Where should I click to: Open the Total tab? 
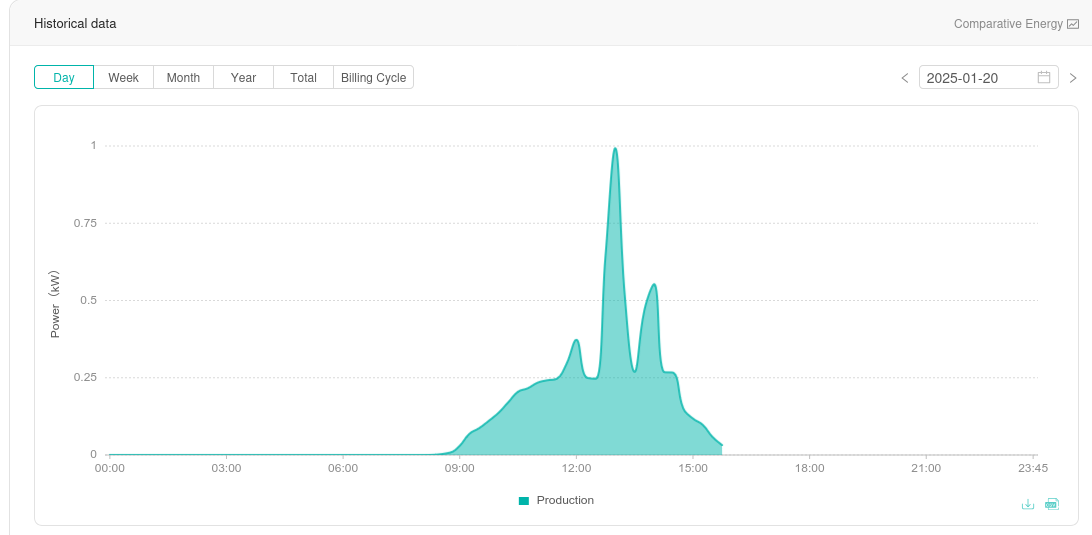(303, 77)
